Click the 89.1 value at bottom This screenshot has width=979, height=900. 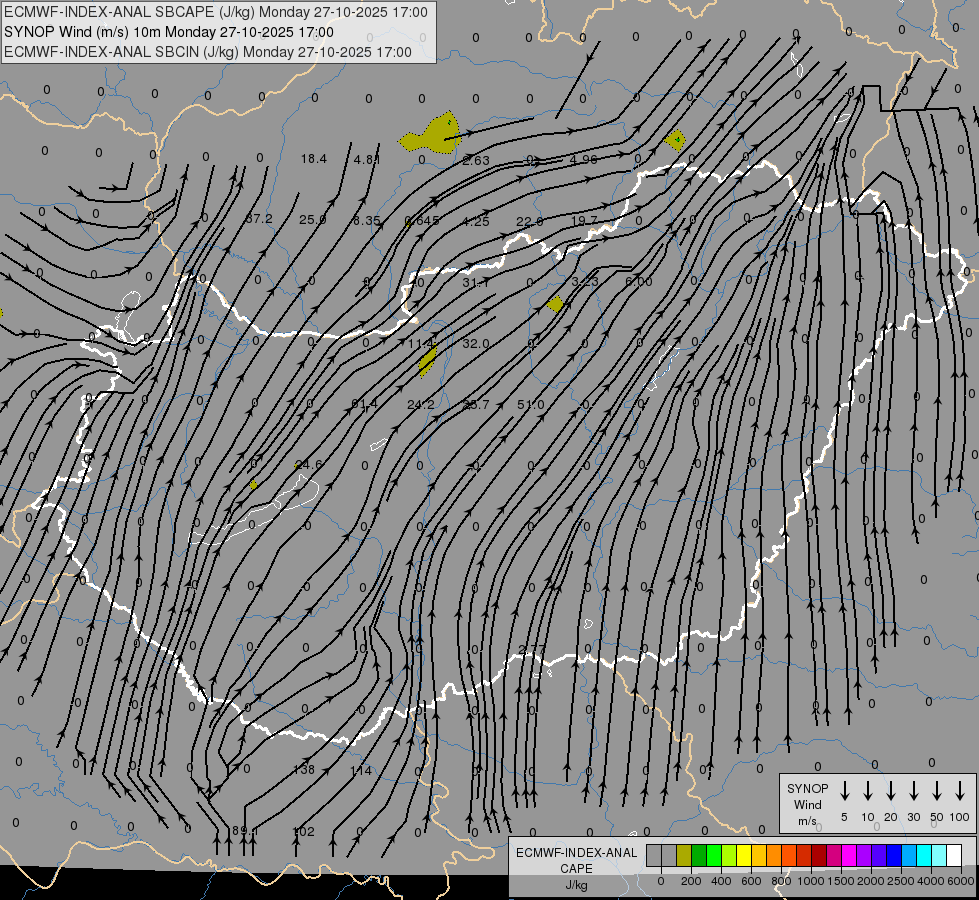click(x=245, y=831)
